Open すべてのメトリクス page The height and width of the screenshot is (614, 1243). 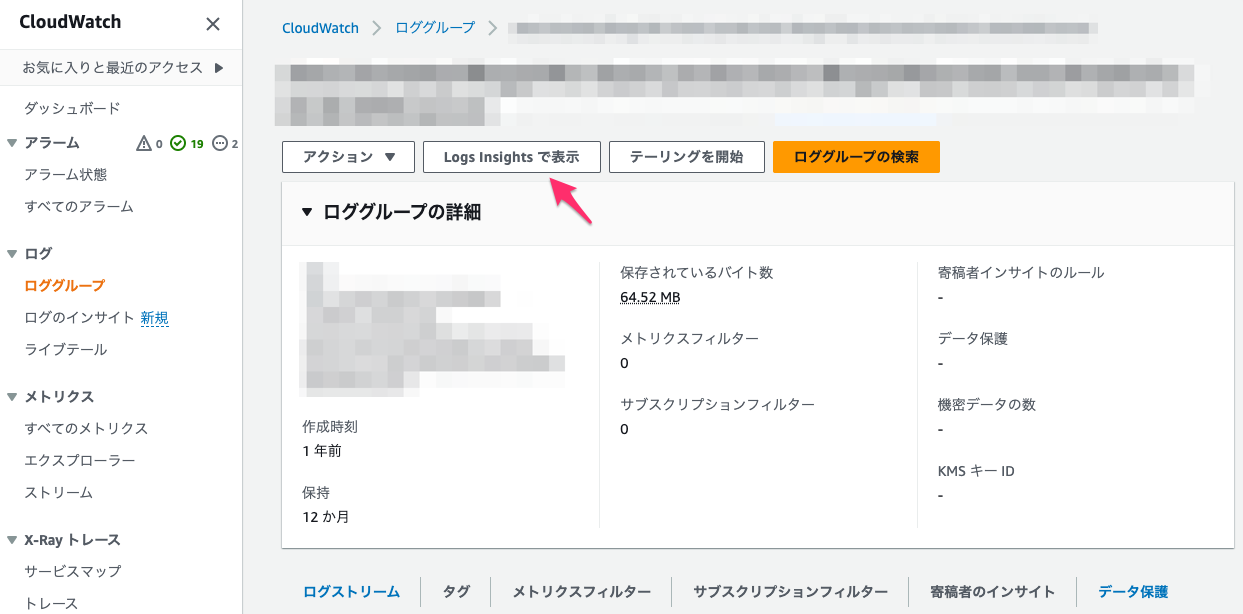tap(86, 429)
